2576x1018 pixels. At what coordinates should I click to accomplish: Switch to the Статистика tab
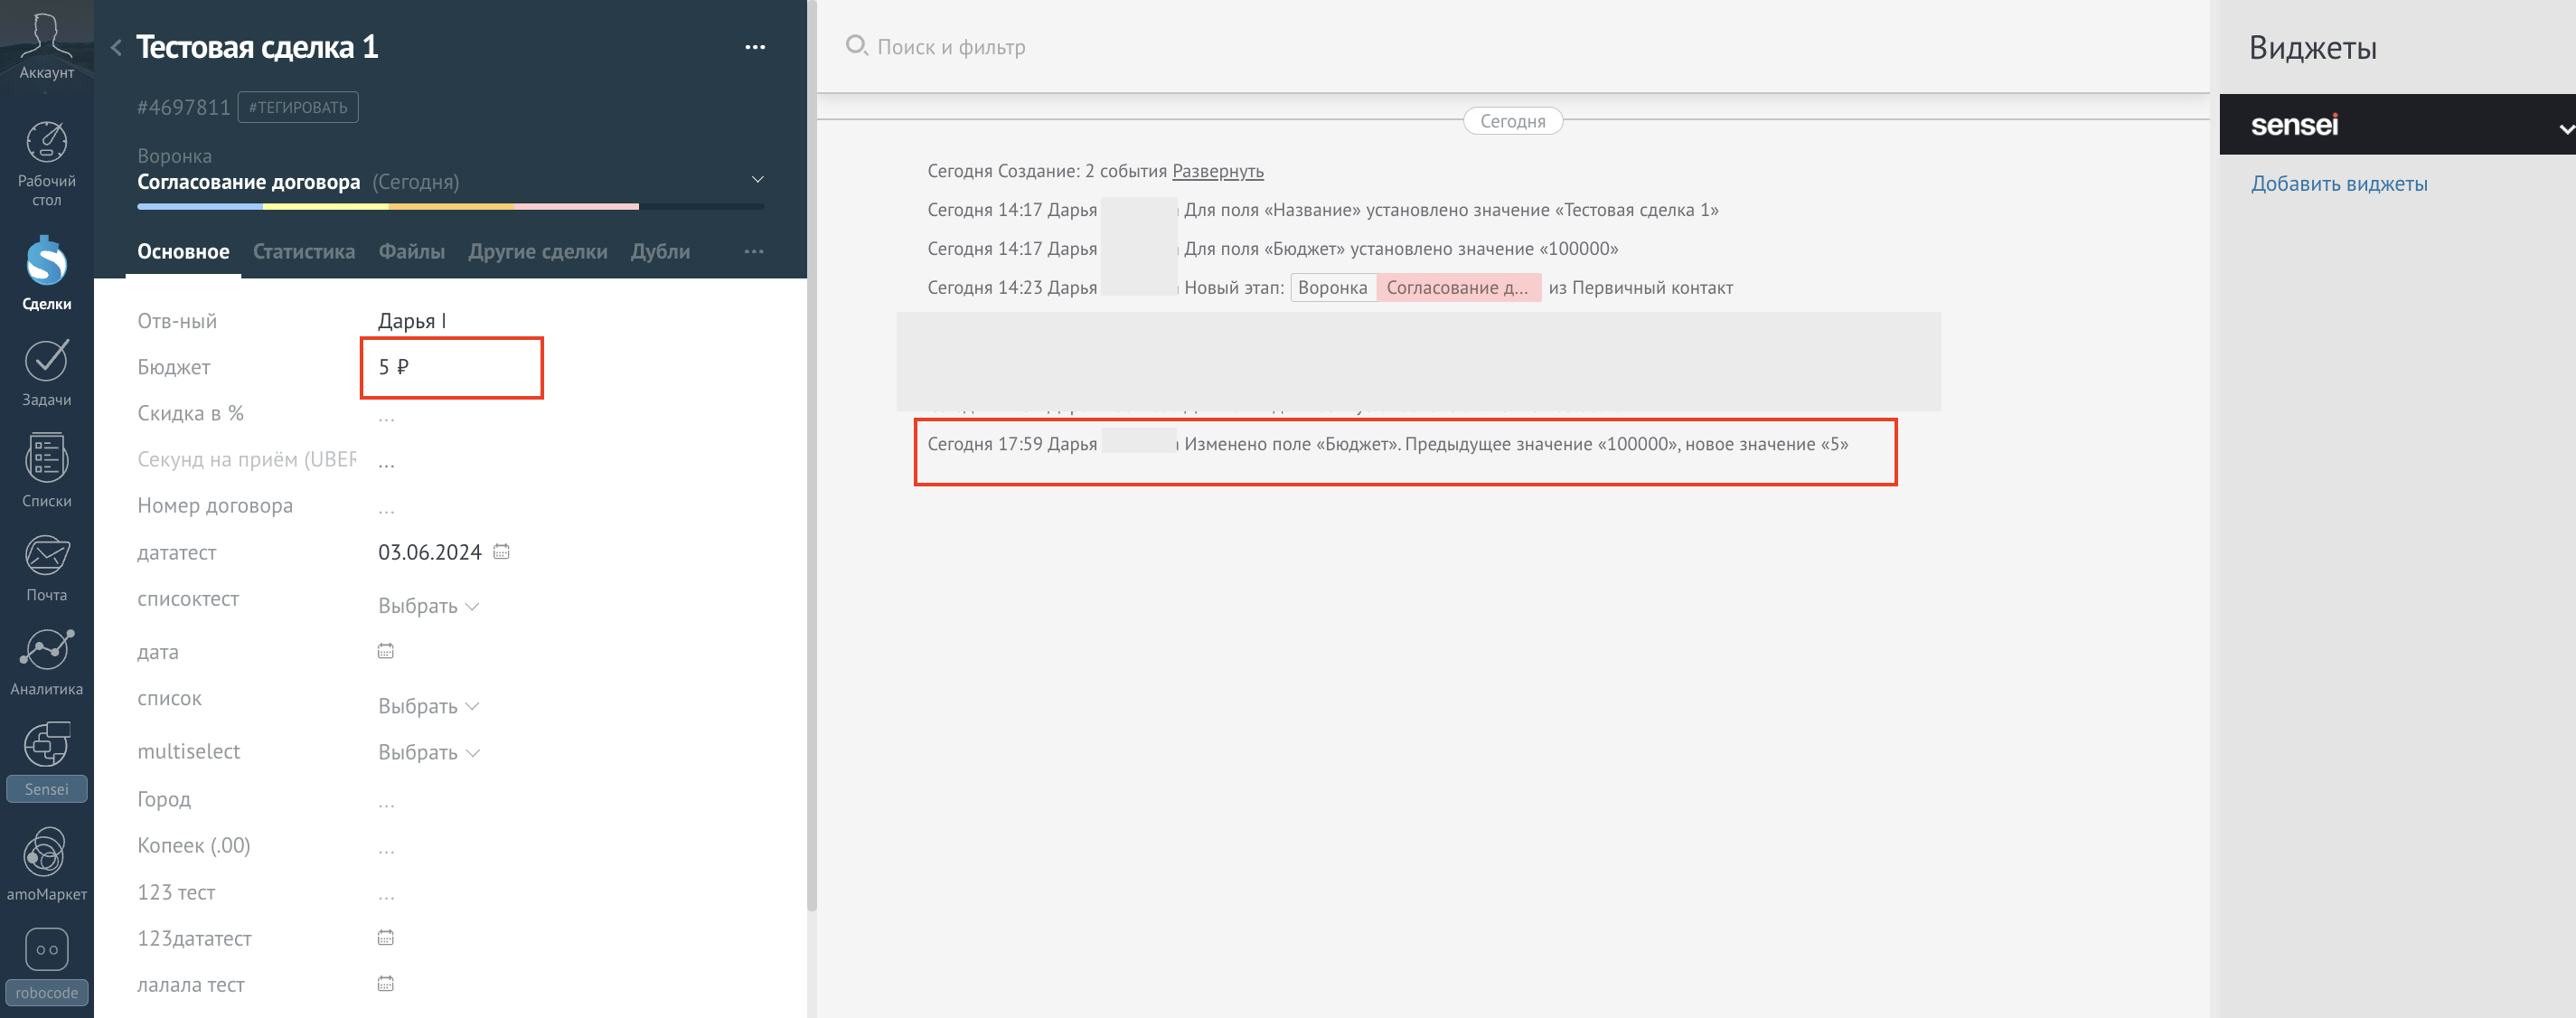coord(304,251)
